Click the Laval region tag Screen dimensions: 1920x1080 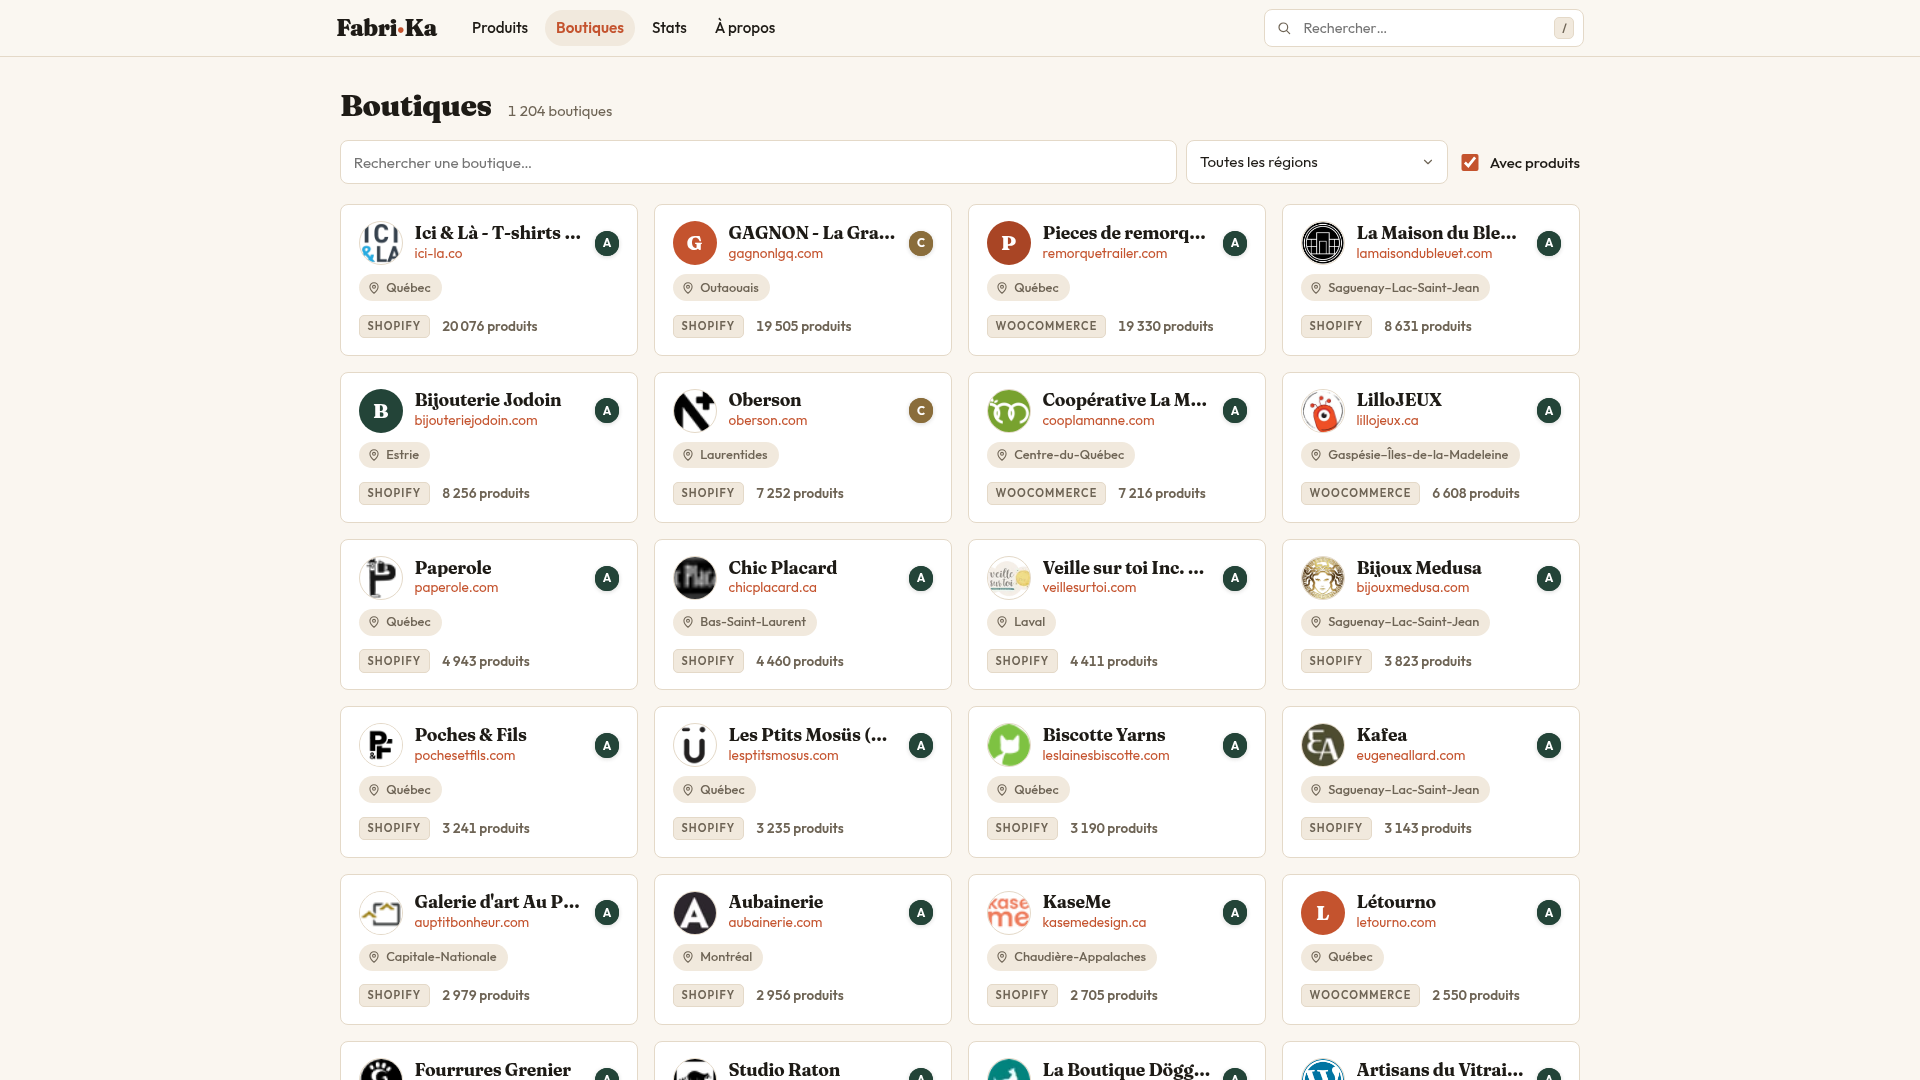click(1021, 622)
